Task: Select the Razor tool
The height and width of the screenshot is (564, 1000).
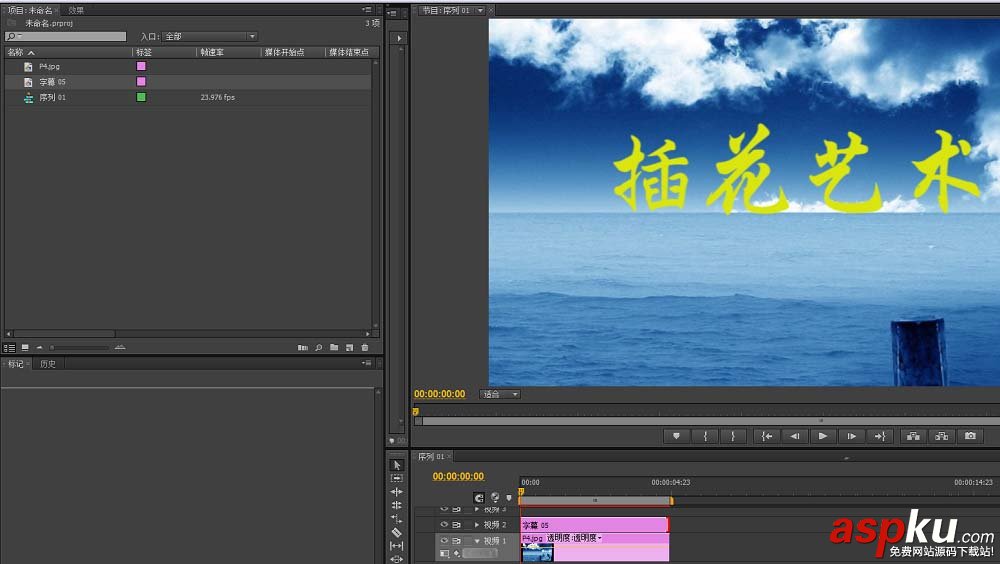Action: pyautogui.click(x=397, y=532)
